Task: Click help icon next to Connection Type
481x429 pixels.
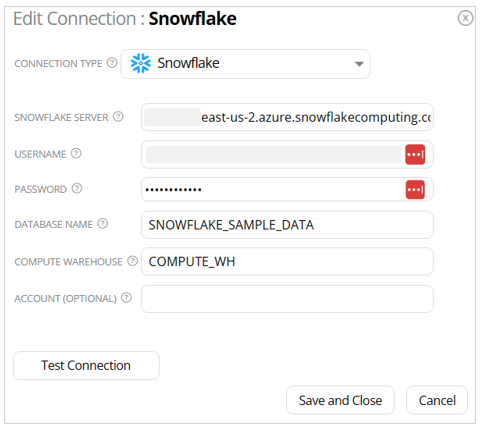Action: click(x=112, y=63)
